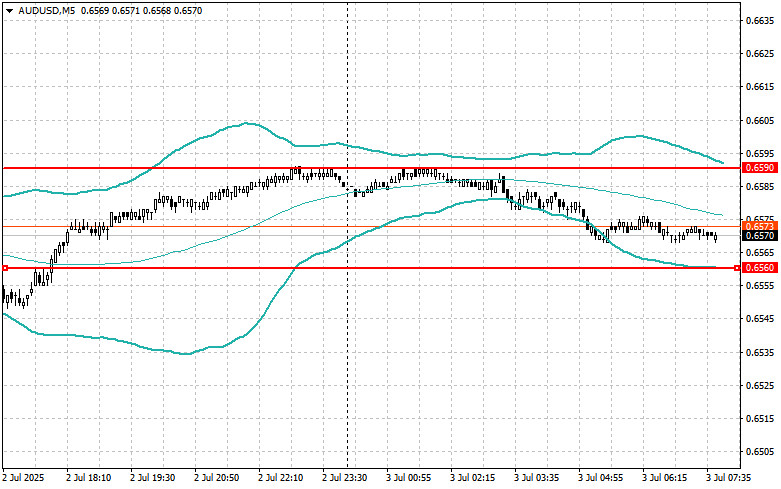Viewport: 781px width, 489px height.
Task: Click the 0.6555 price scale value
Action: pos(760,286)
